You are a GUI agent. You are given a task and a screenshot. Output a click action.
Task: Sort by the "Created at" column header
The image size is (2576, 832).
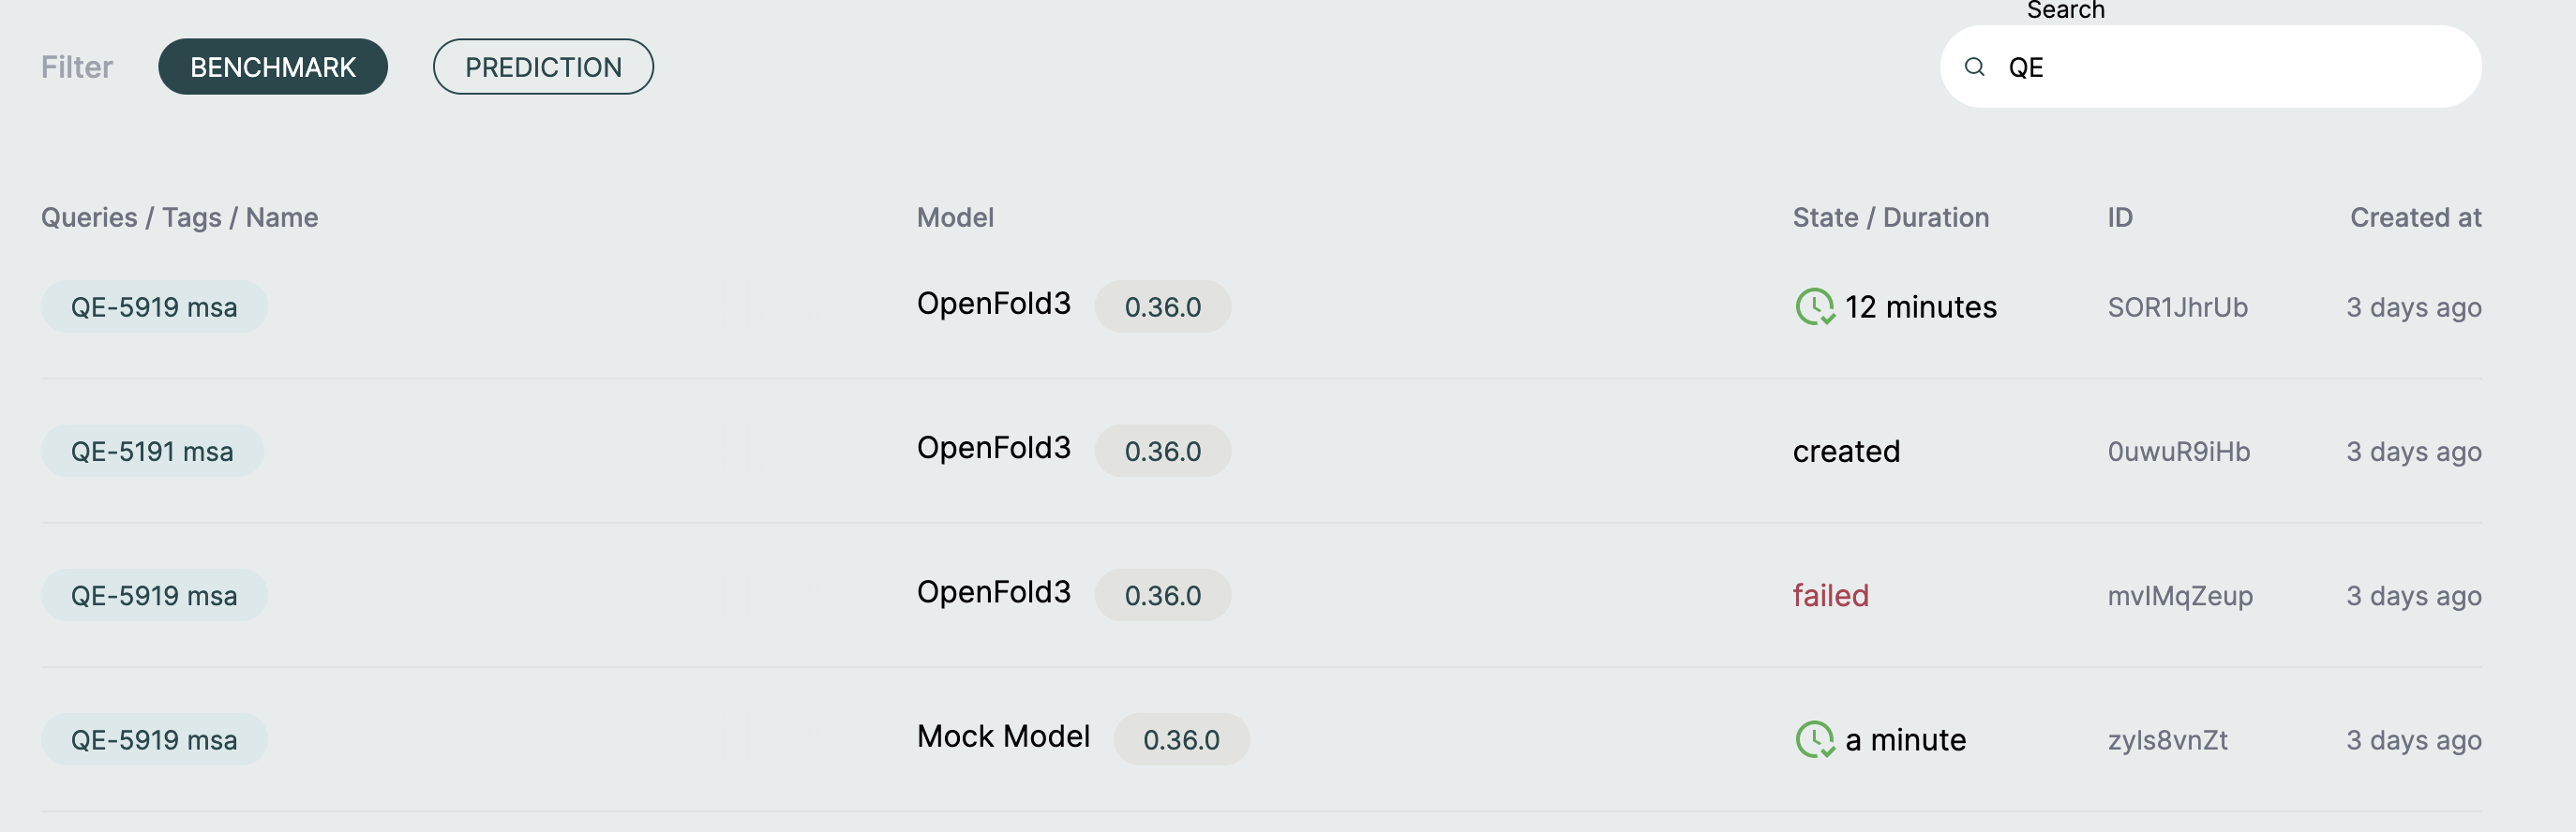[x=2415, y=217]
